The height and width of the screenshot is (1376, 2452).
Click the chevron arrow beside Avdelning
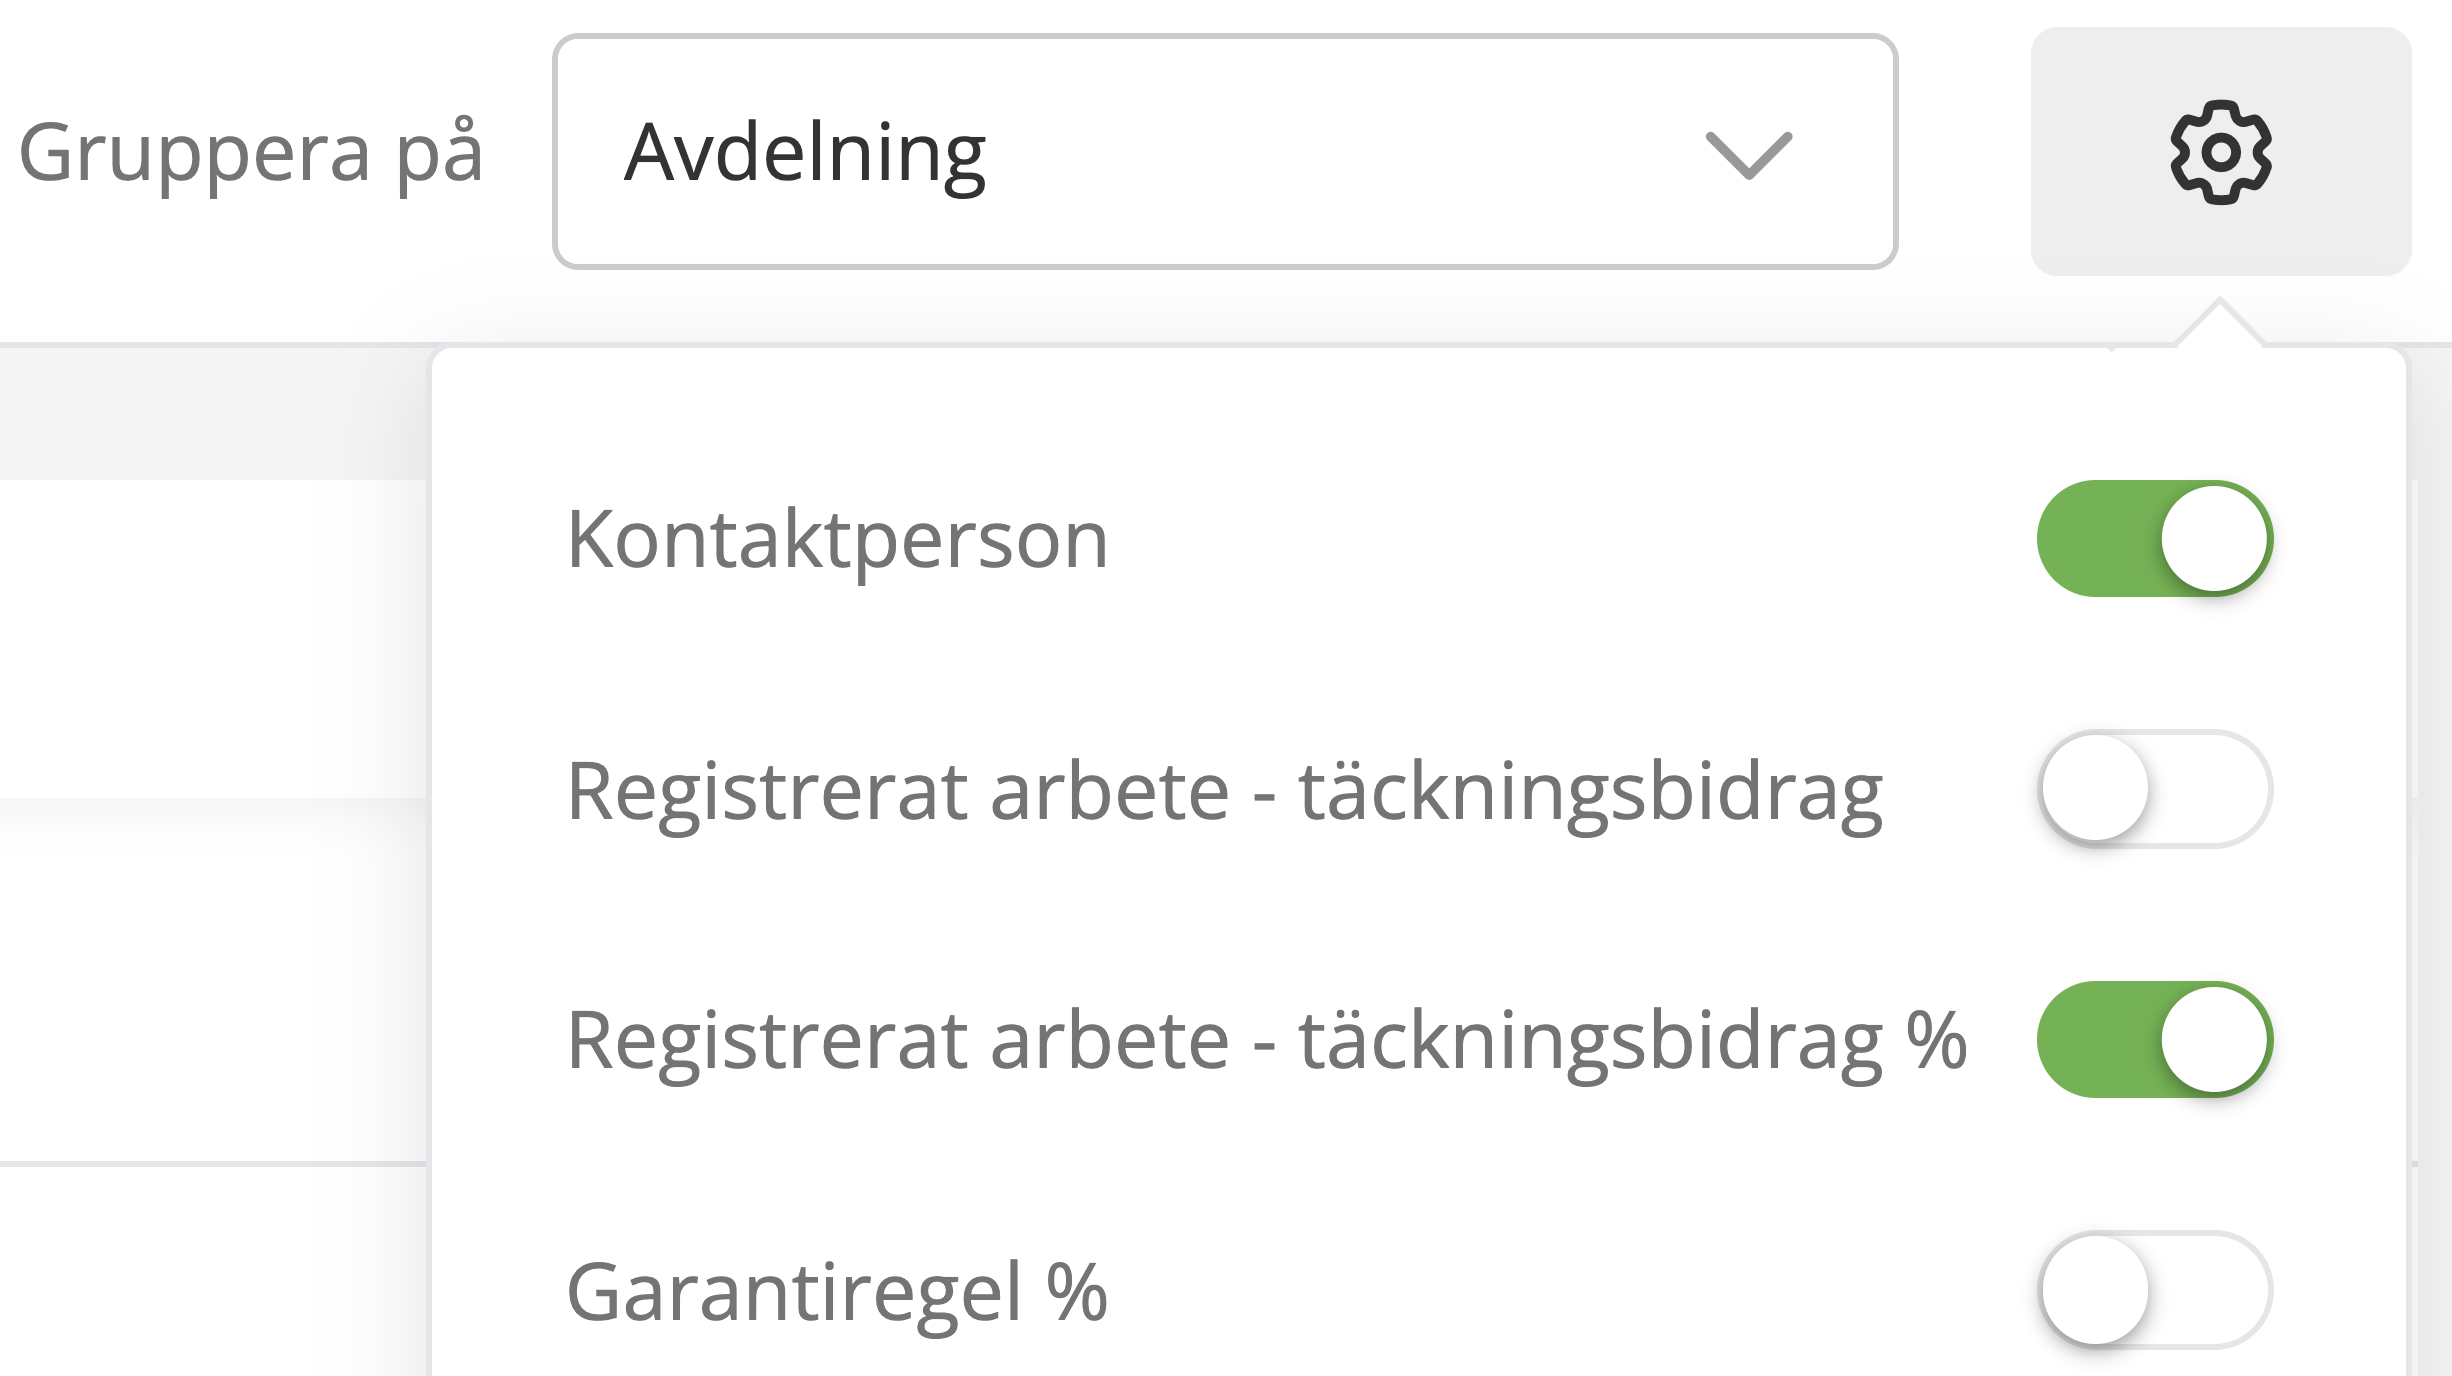1748,156
